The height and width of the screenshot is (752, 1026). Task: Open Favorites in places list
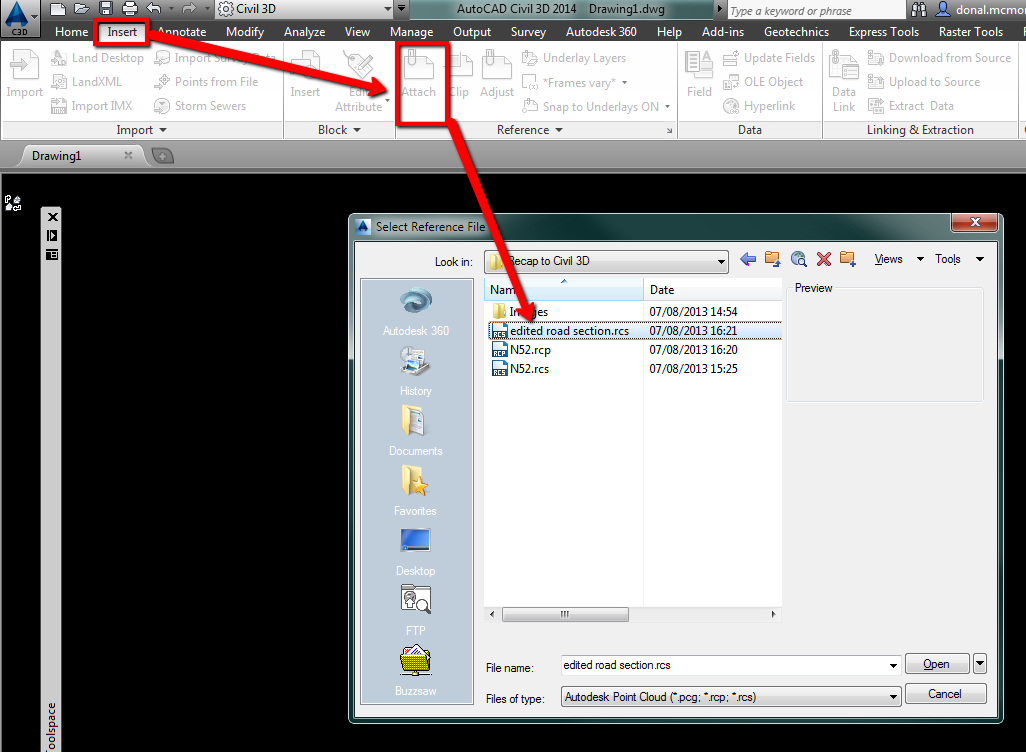pos(416,491)
